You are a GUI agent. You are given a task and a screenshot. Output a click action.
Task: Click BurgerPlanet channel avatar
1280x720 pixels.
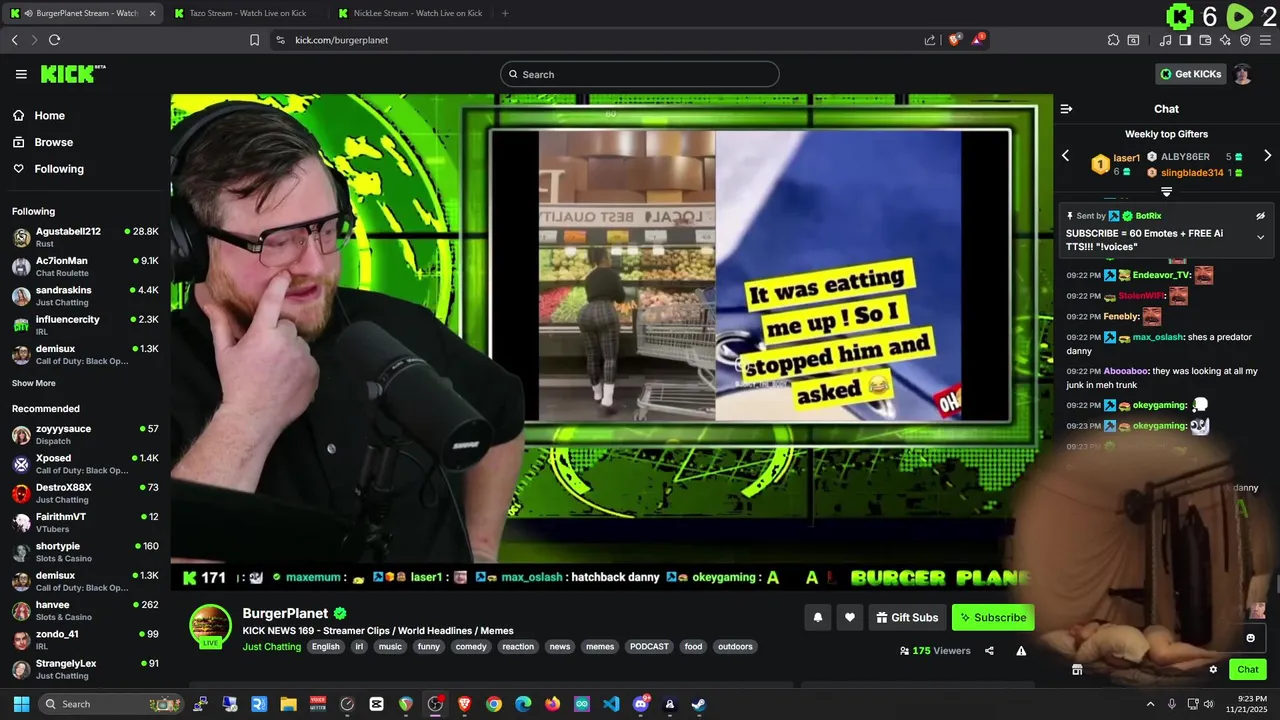(210, 626)
